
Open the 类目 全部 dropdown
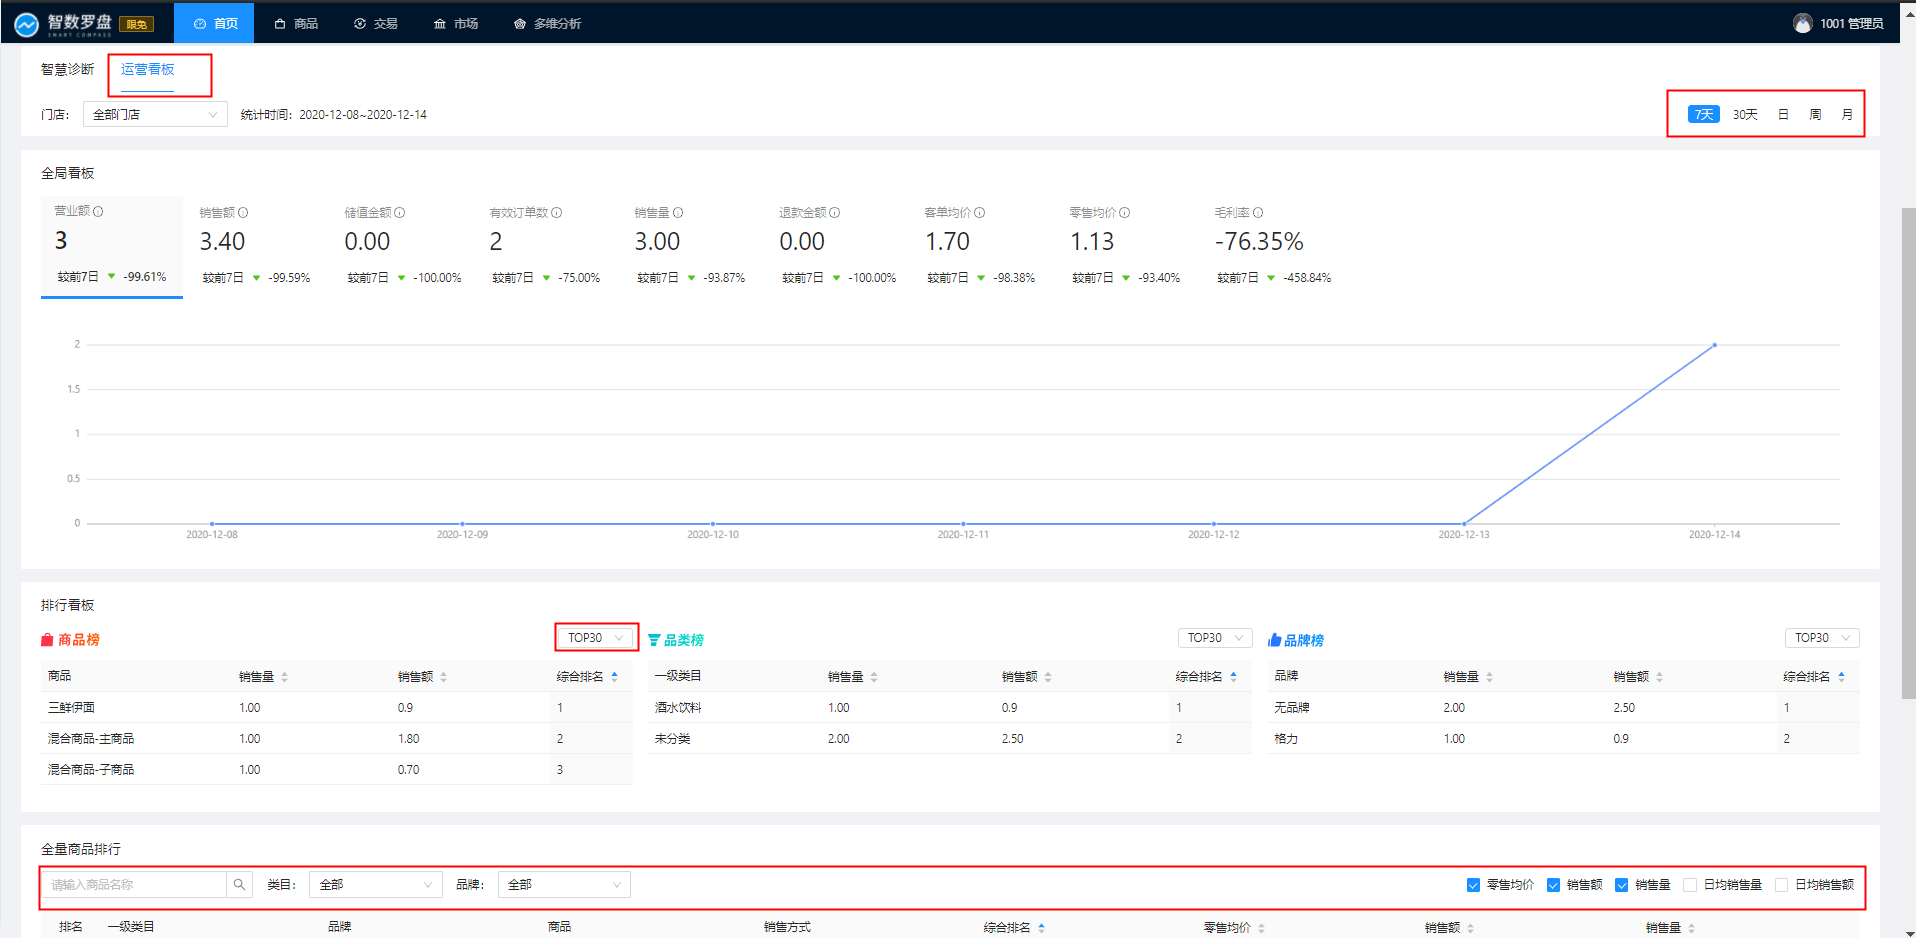click(375, 885)
